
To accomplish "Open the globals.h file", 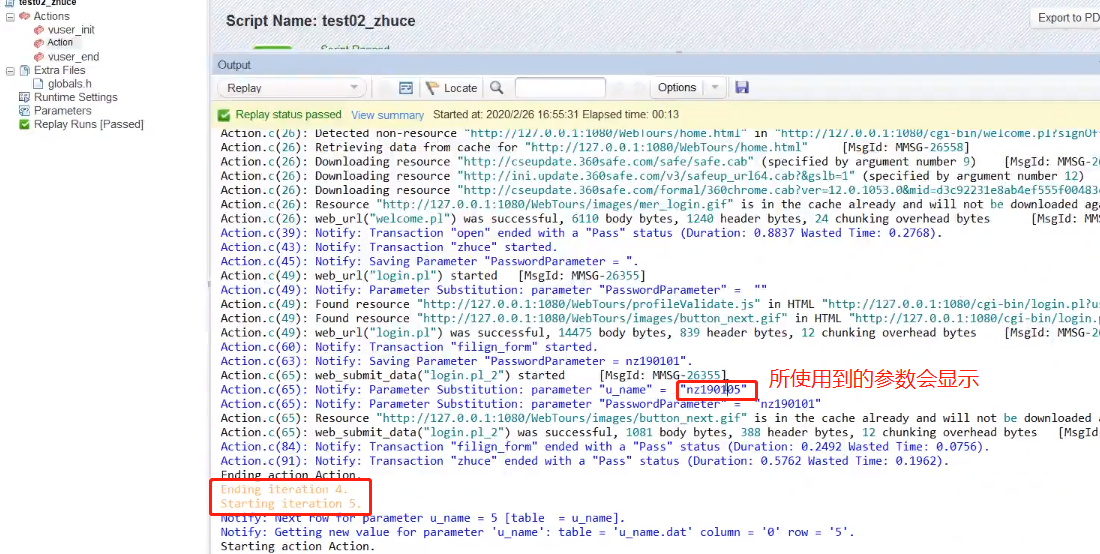I will (69, 84).
